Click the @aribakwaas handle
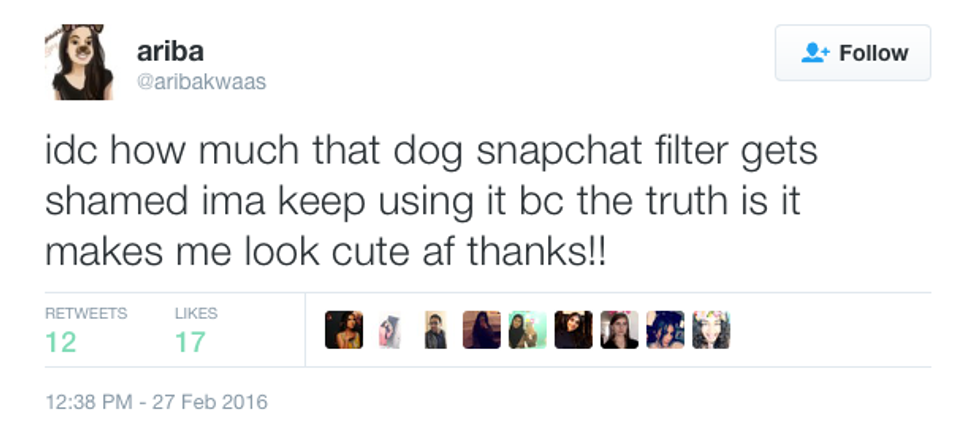Image resolution: width=980 pixels, height=435 pixels. point(201,82)
